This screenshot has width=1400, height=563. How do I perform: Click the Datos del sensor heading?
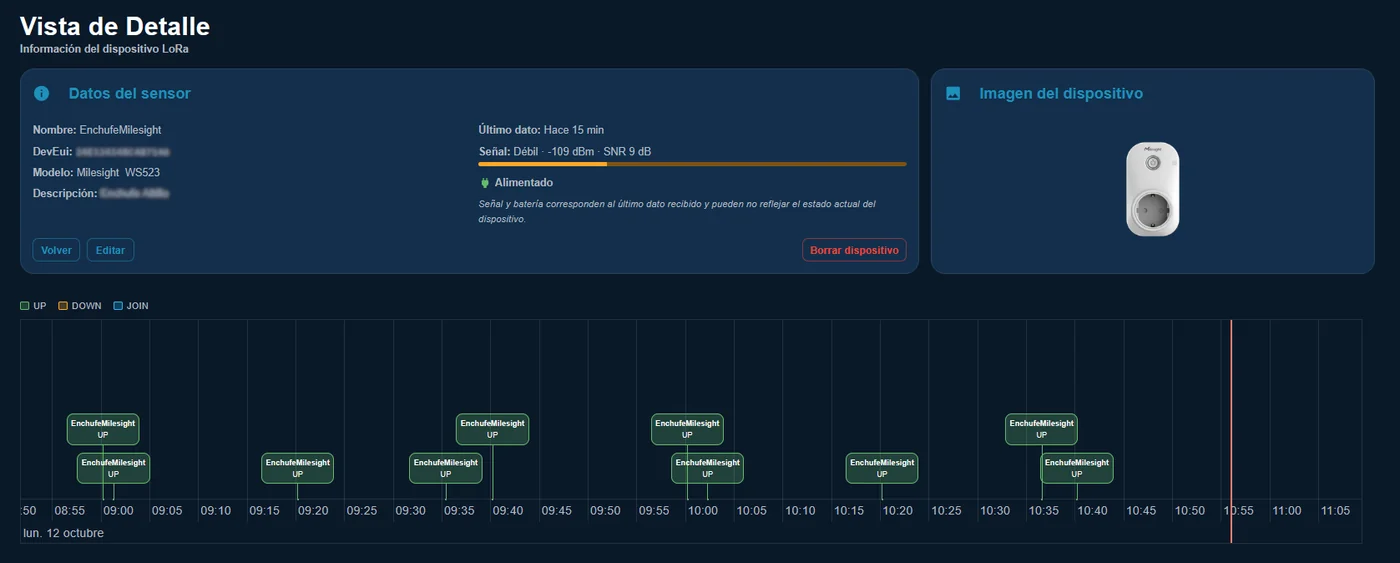(x=129, y=93)
